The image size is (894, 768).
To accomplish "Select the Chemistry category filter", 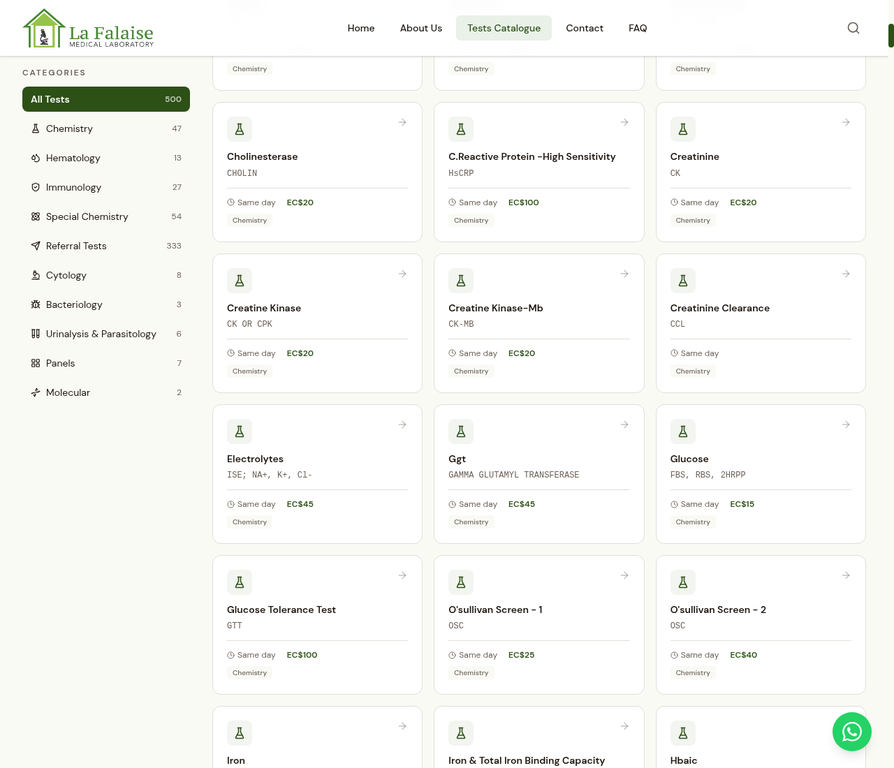I will click(69, 129).
